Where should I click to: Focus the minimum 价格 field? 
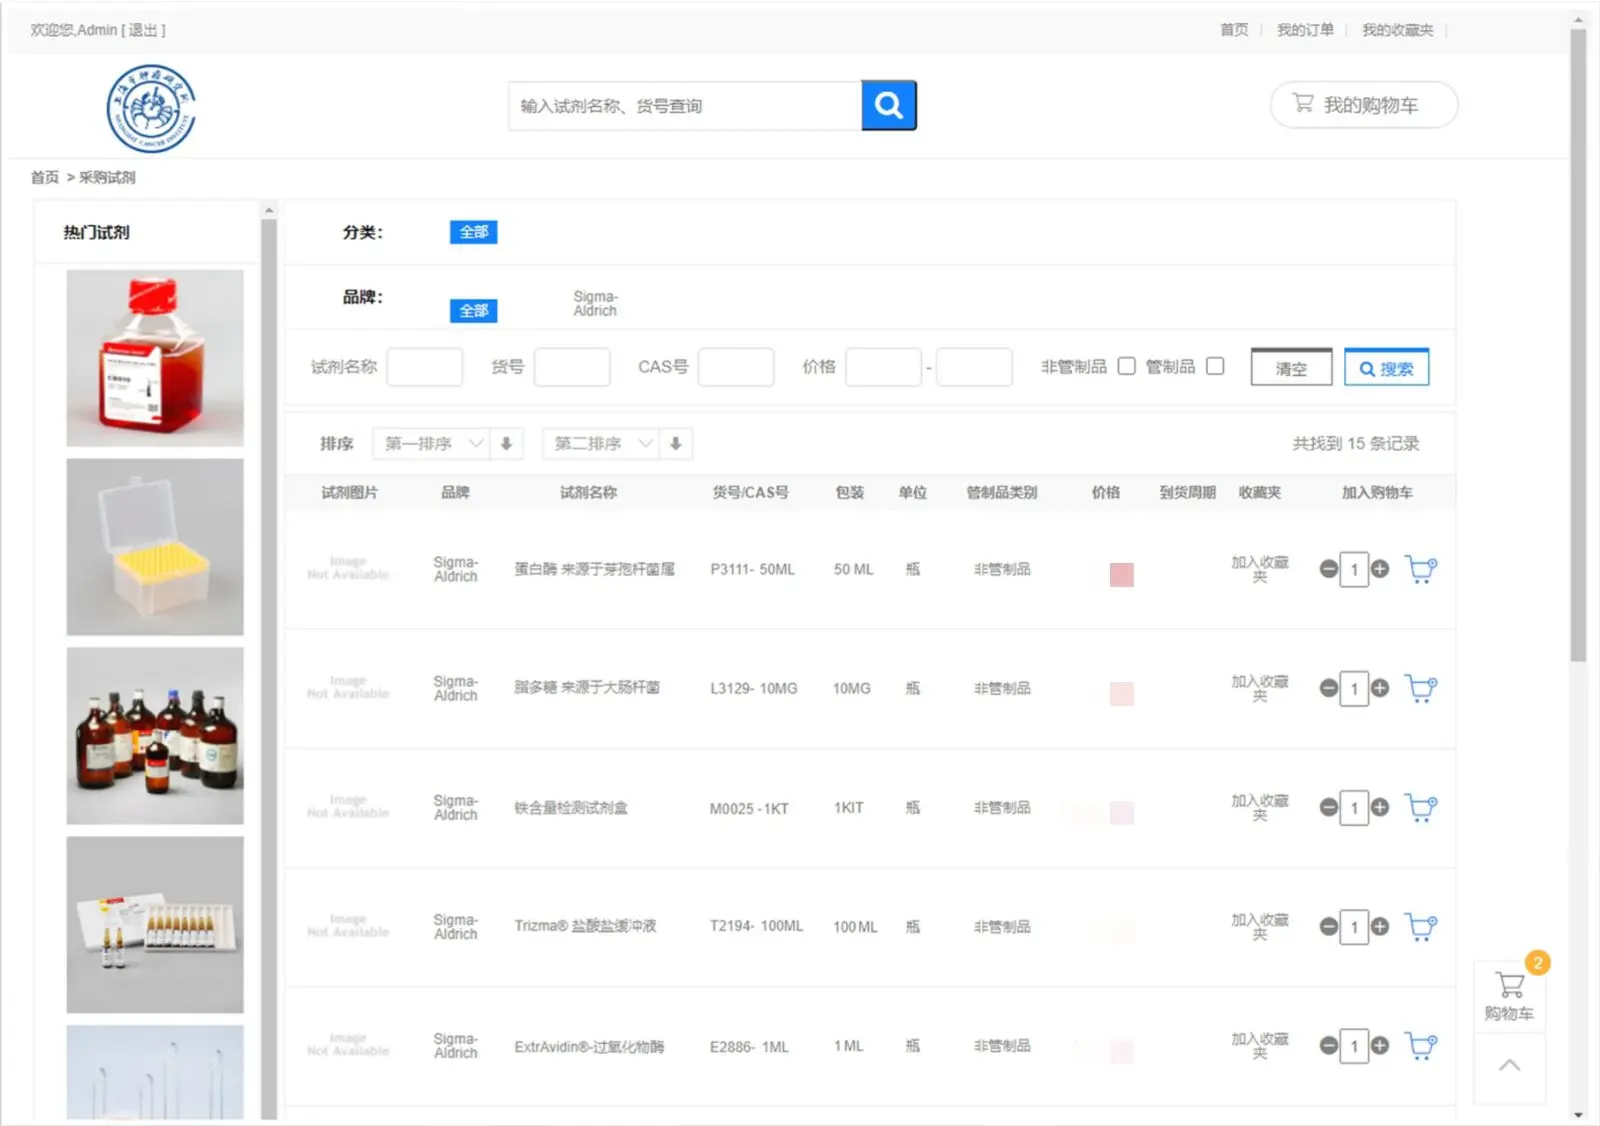[x=883, y=367]
